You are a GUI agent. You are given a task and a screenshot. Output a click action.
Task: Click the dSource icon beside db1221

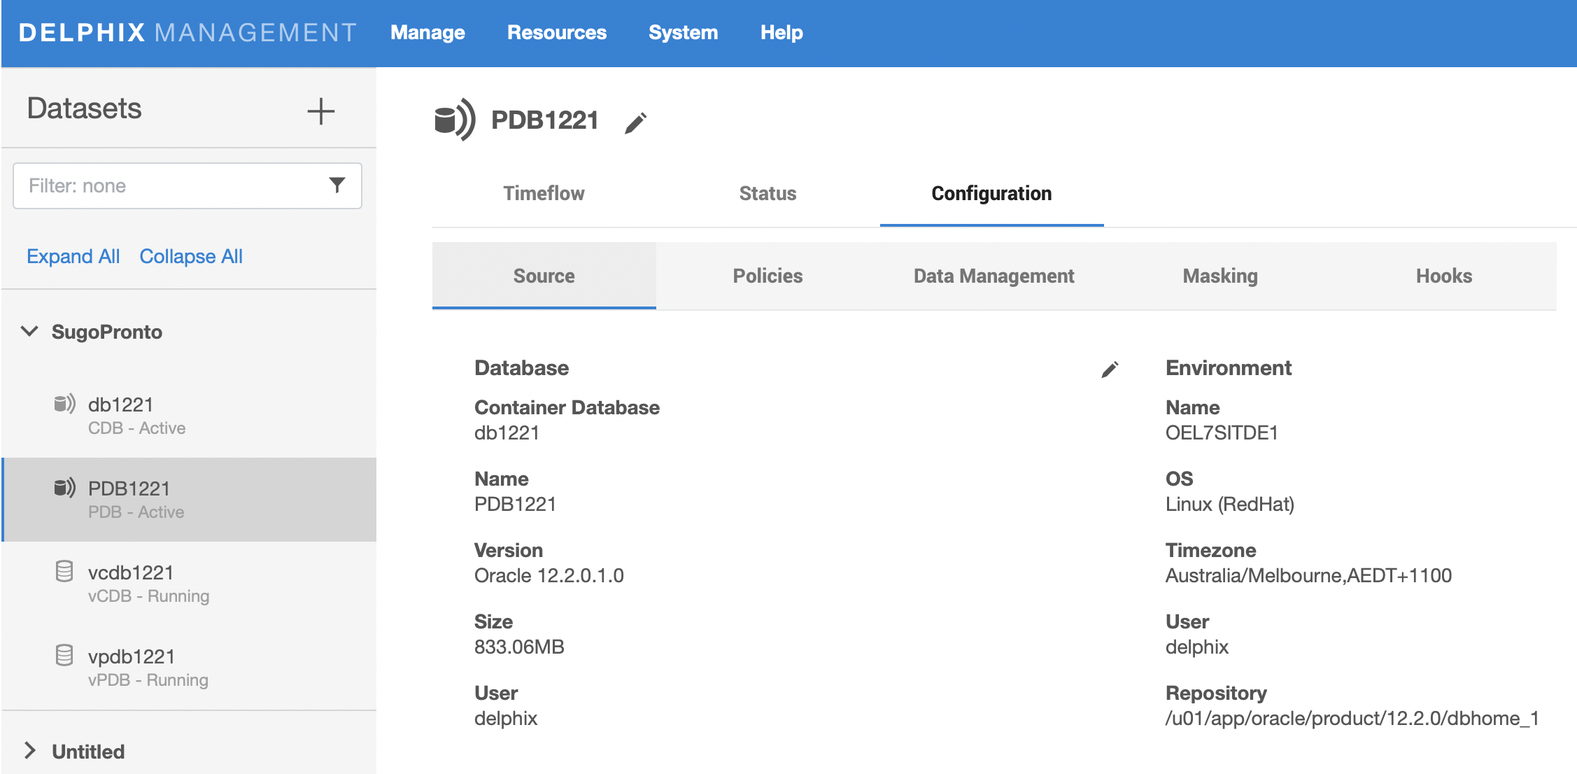pos(64,404)
